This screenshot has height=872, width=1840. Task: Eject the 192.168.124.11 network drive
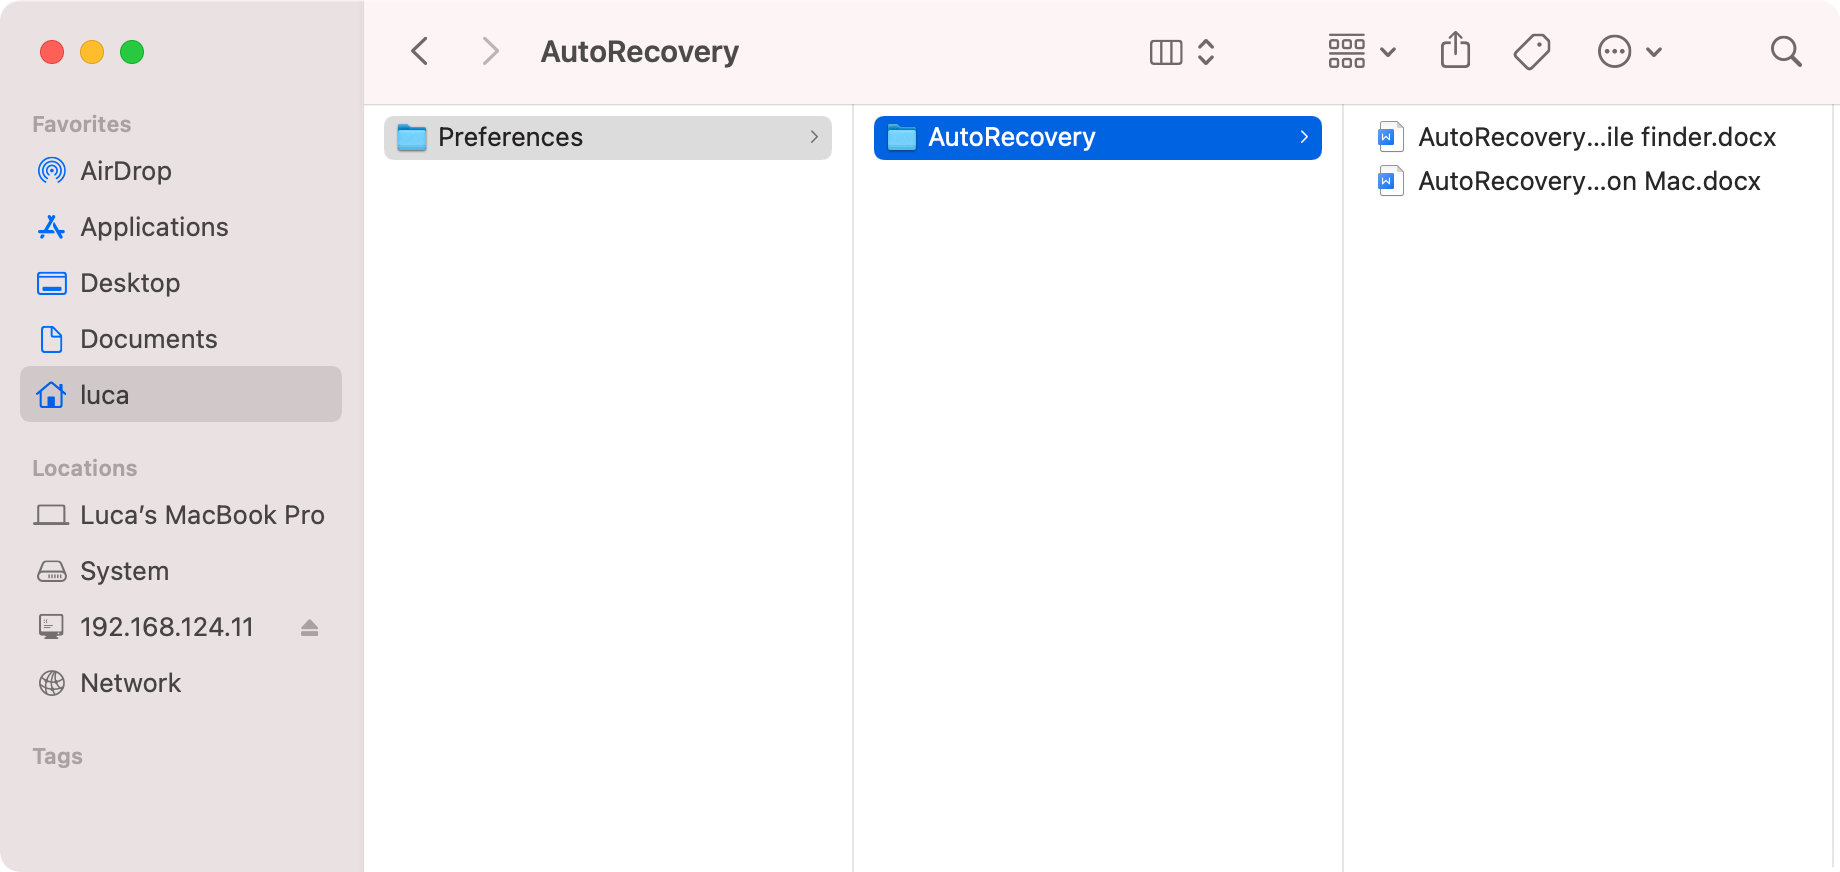coord(309,627)
